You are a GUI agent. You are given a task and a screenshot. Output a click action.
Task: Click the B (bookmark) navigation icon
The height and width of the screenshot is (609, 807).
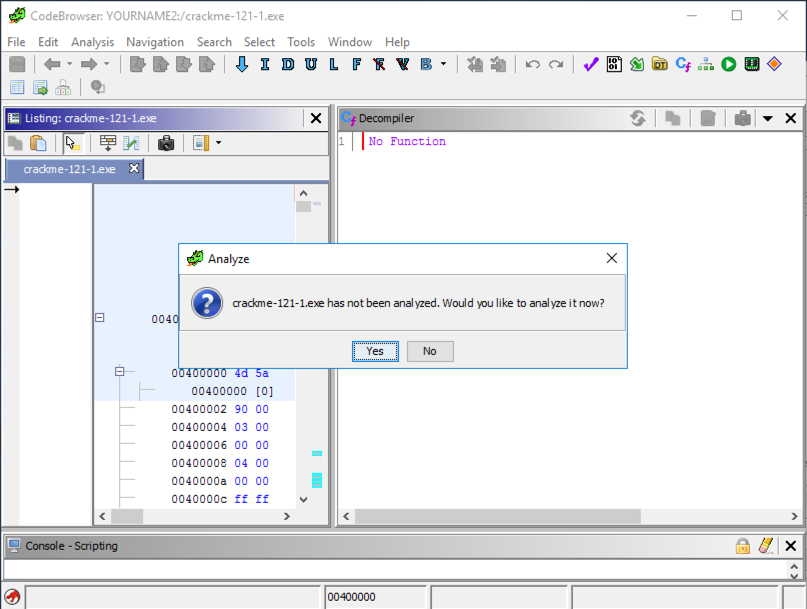(426, 64)
